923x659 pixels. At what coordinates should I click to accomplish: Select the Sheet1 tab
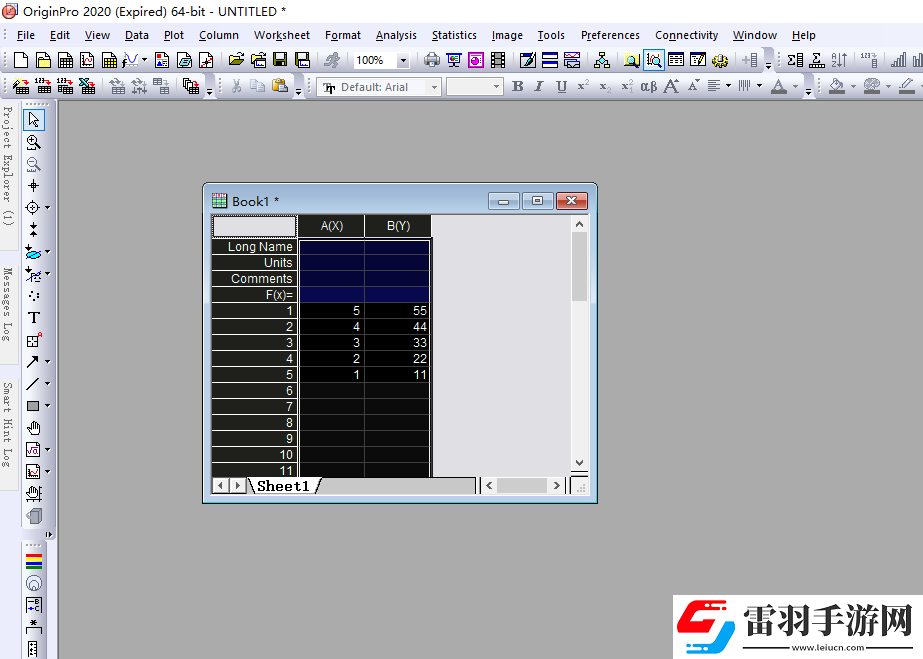point(284,486)
